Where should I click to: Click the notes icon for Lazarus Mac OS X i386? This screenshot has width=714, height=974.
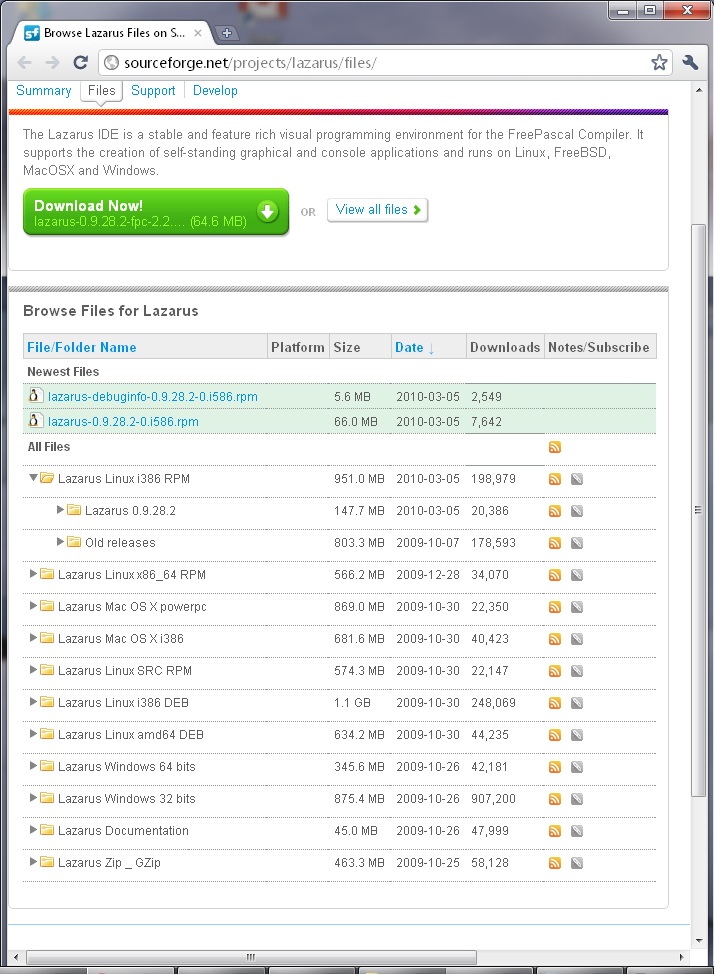click(x=576, y=639)
